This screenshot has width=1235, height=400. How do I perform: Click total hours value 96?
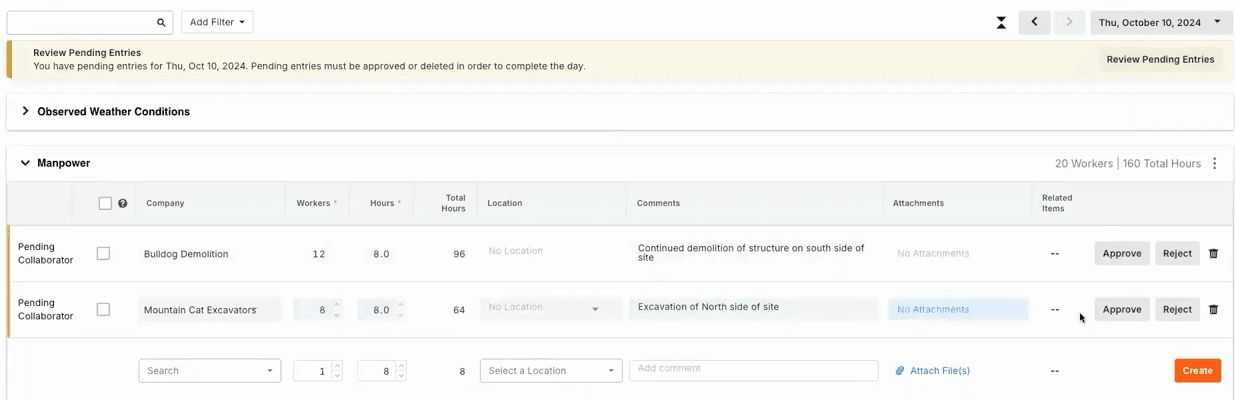(459, 254)
